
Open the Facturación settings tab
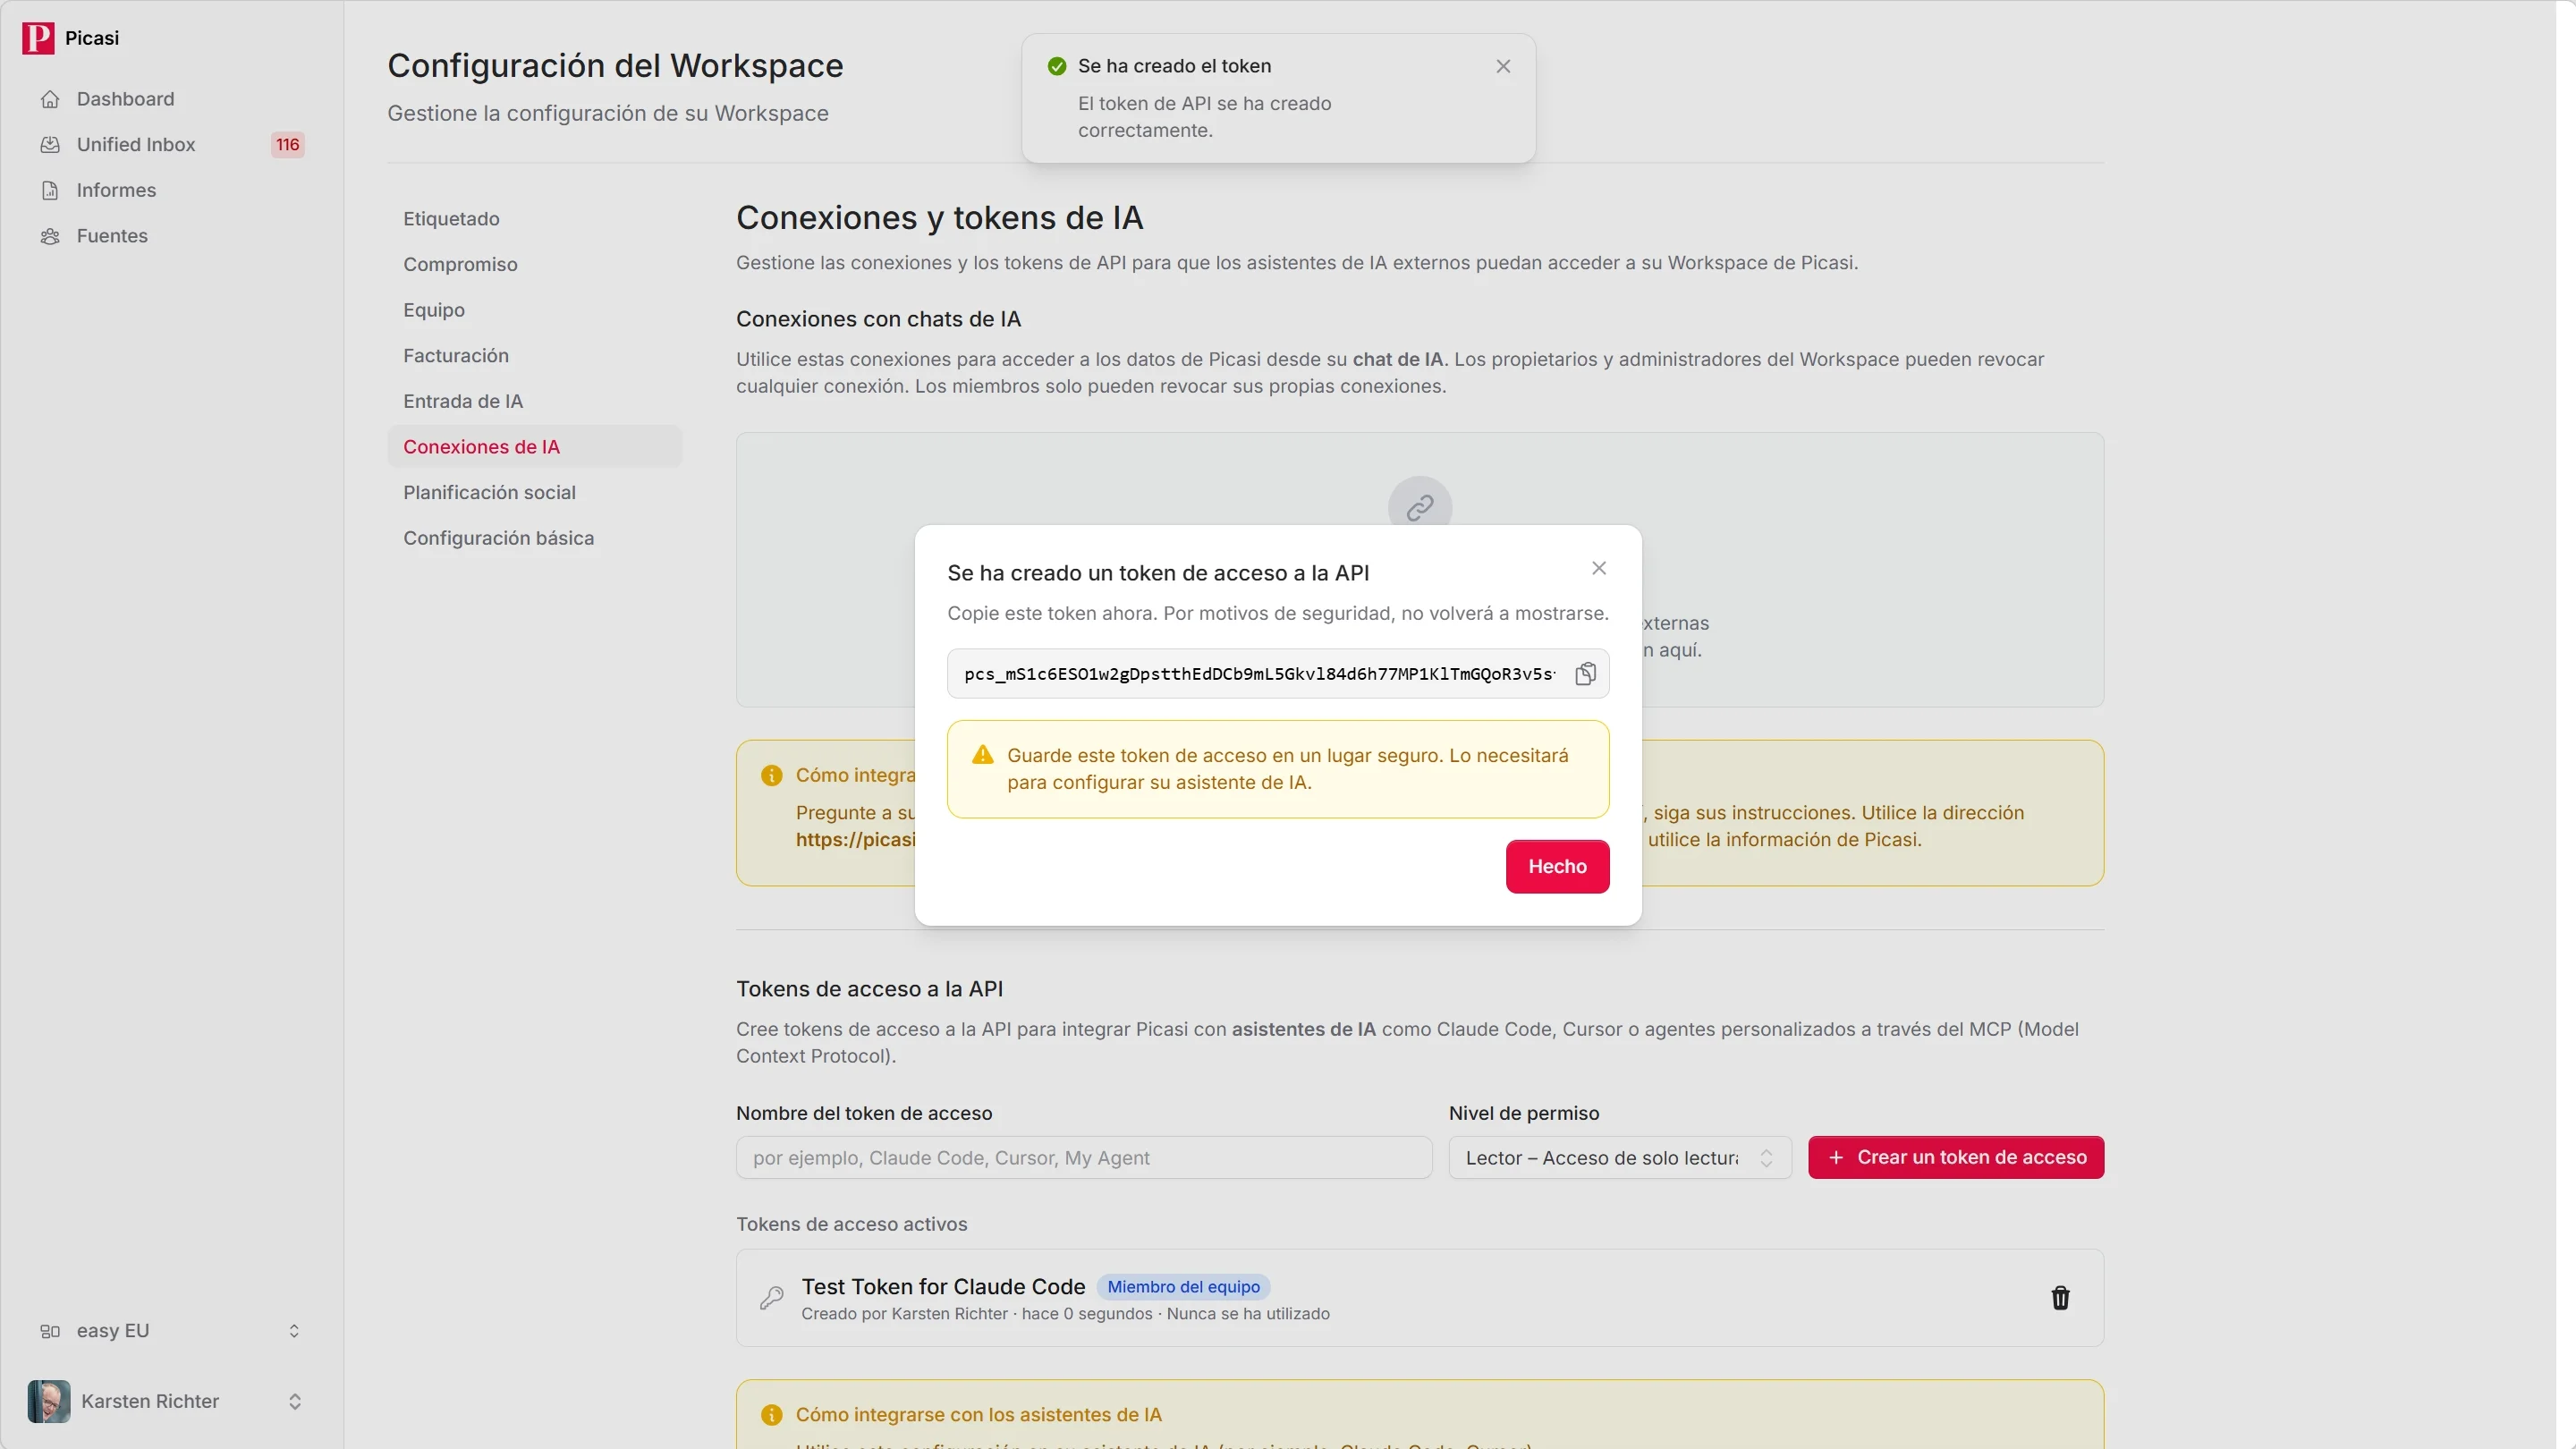tap(535, 356)
